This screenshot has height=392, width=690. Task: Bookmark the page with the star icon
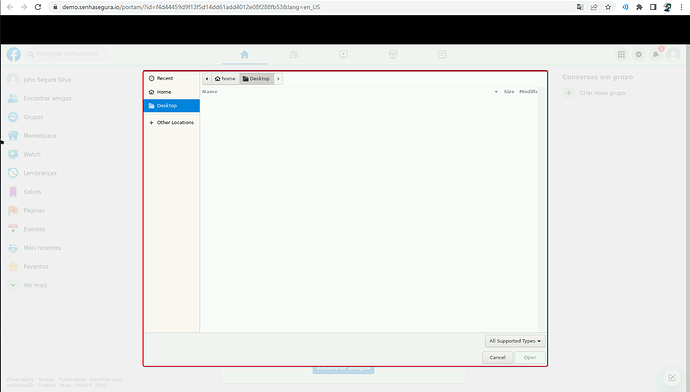coord(608,7)
